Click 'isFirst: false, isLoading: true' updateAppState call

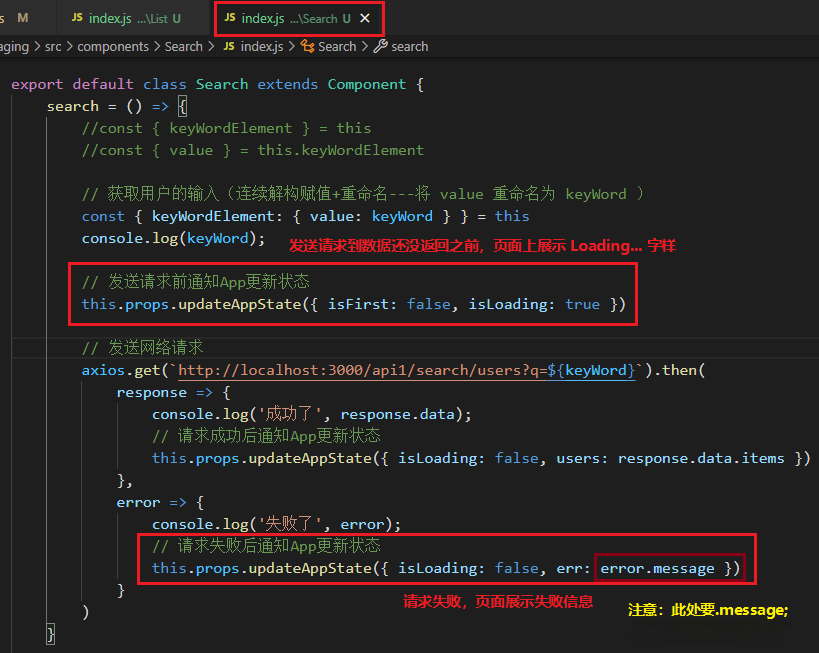pyautogui.click(x=353, y=304)
